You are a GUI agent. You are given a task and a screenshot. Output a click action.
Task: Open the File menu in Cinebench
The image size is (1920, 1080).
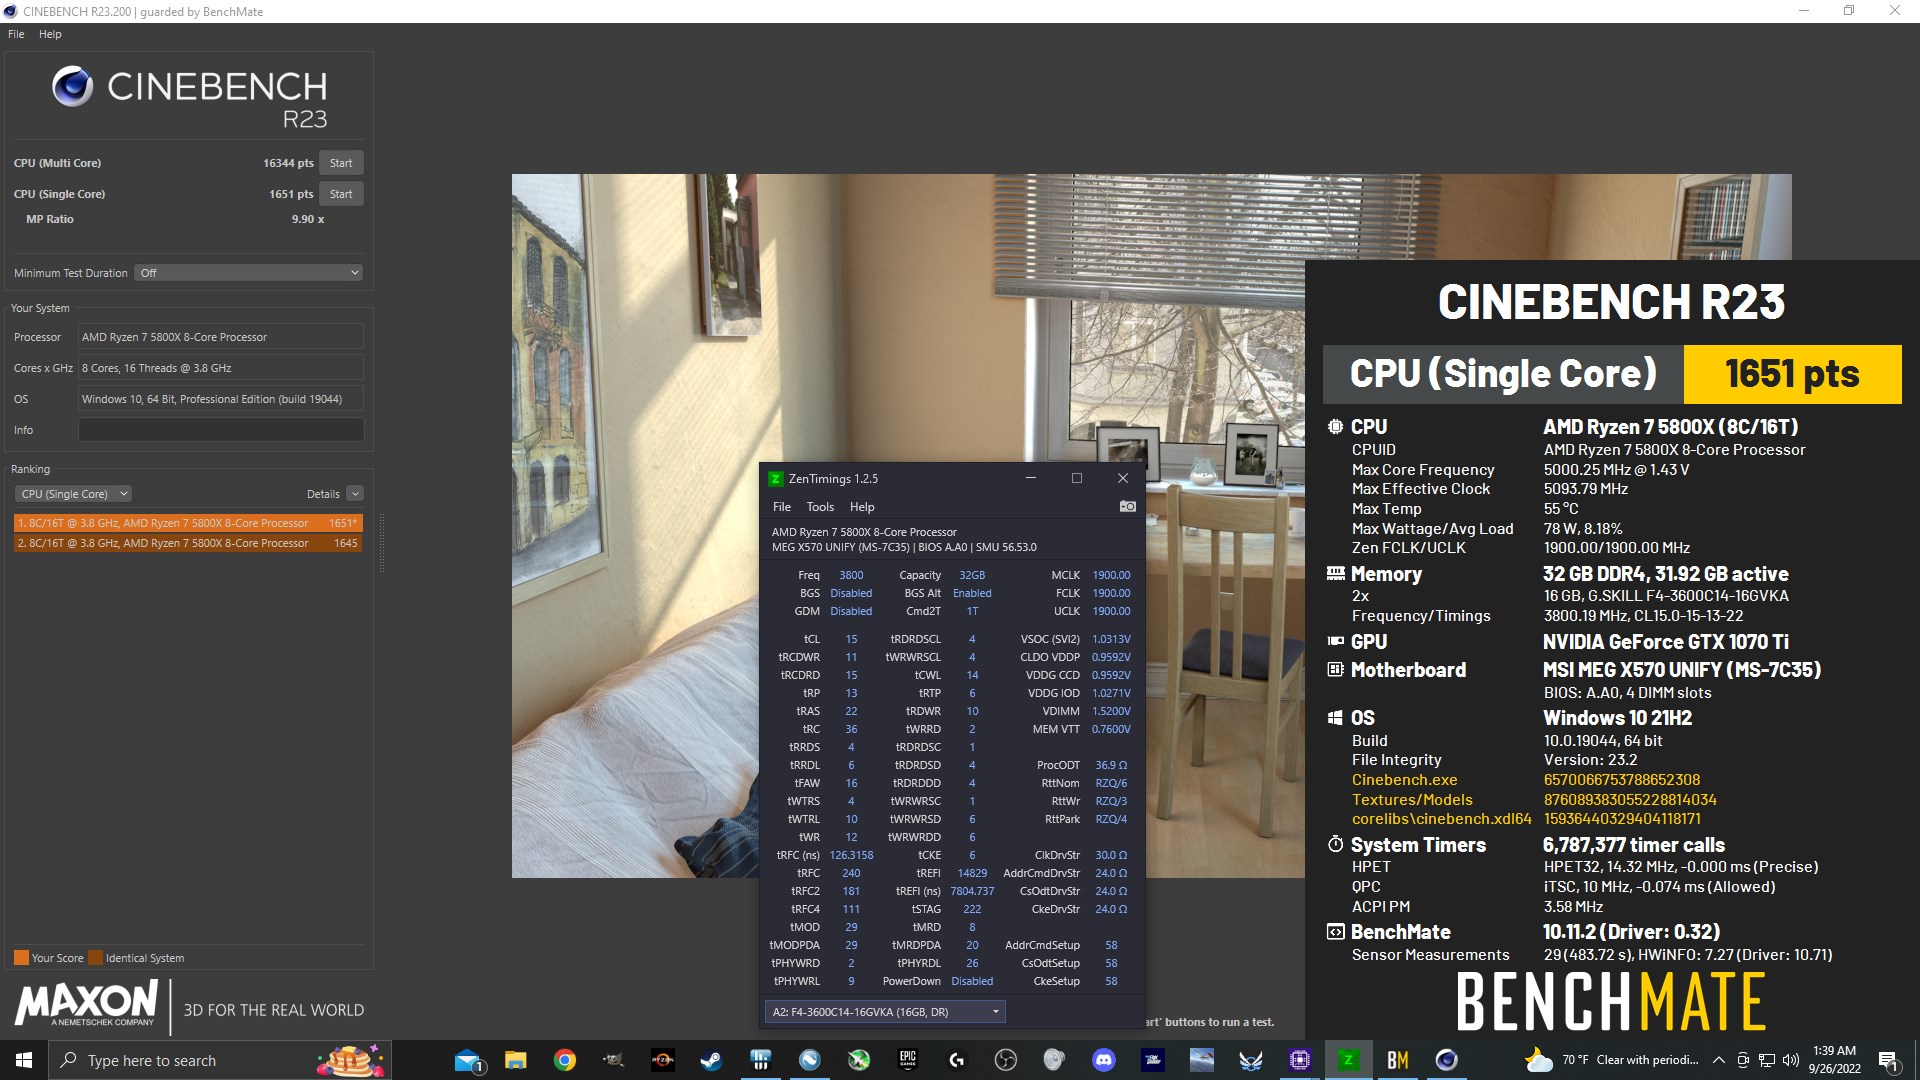pyautogui.click(x=15, y=33)
